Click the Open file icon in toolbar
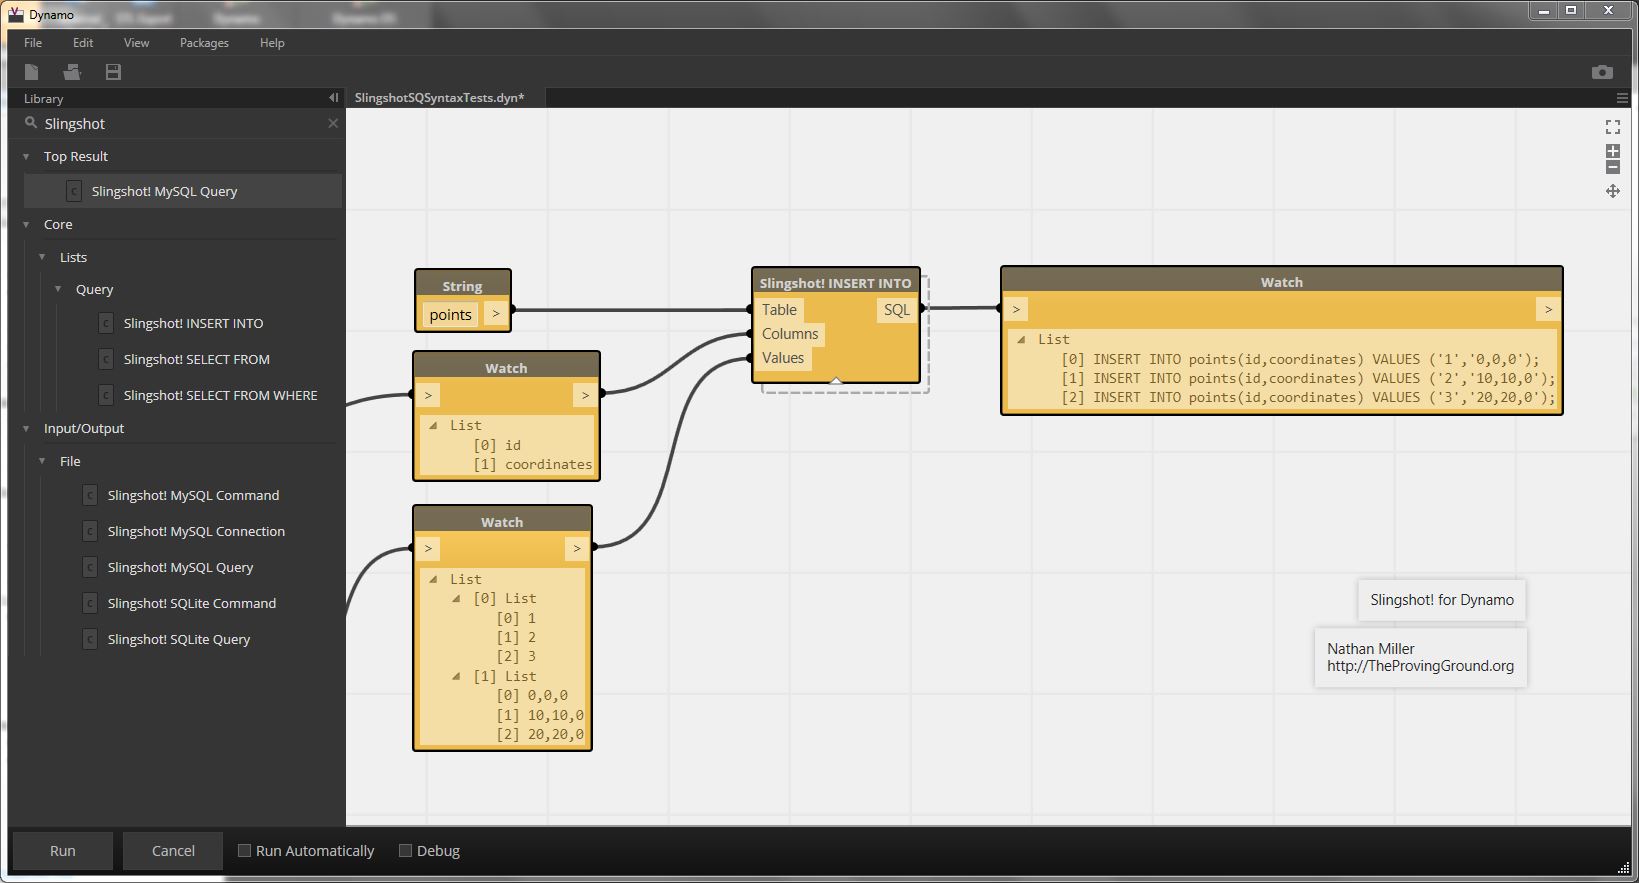This screenshot has height=883, width=1639. [72, 72]
